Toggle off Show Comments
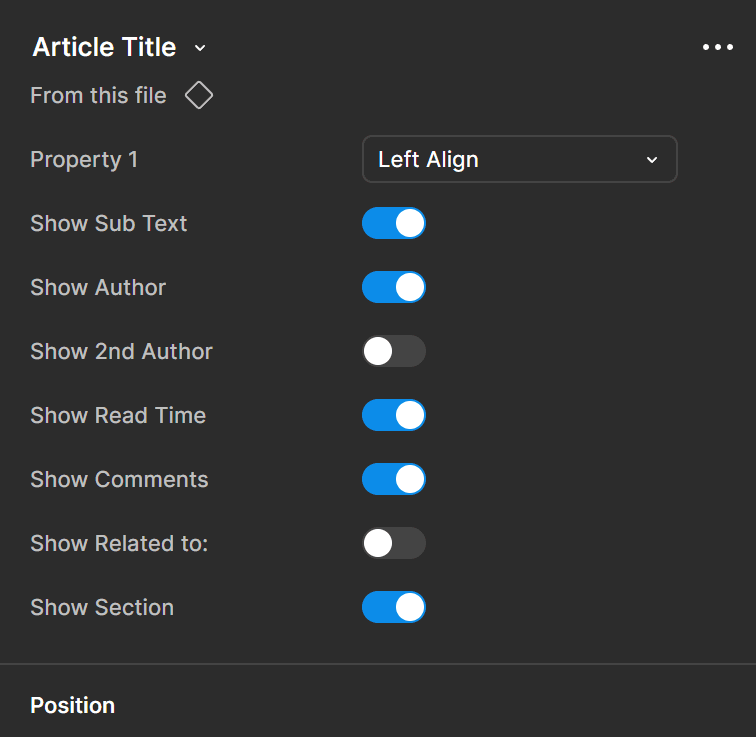Image resolution: width=756 pixels, height=737 pixels. click(394, 479)
